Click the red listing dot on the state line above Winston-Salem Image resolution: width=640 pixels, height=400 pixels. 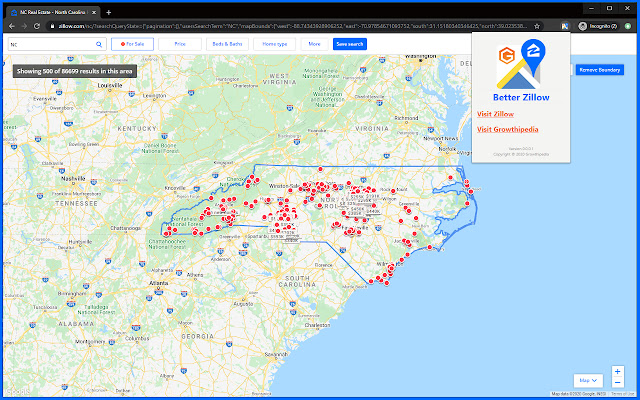320,169
